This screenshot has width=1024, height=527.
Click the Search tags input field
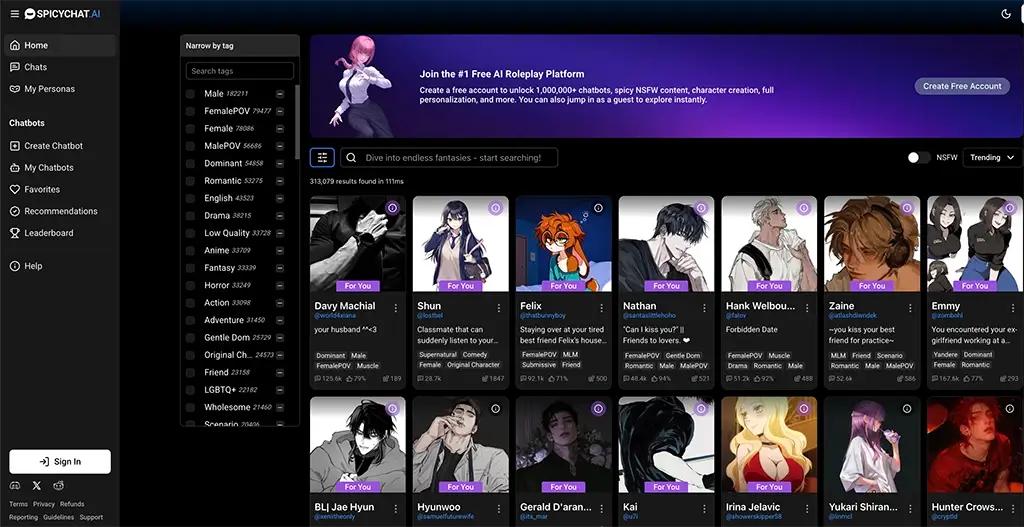pos(240,71)
